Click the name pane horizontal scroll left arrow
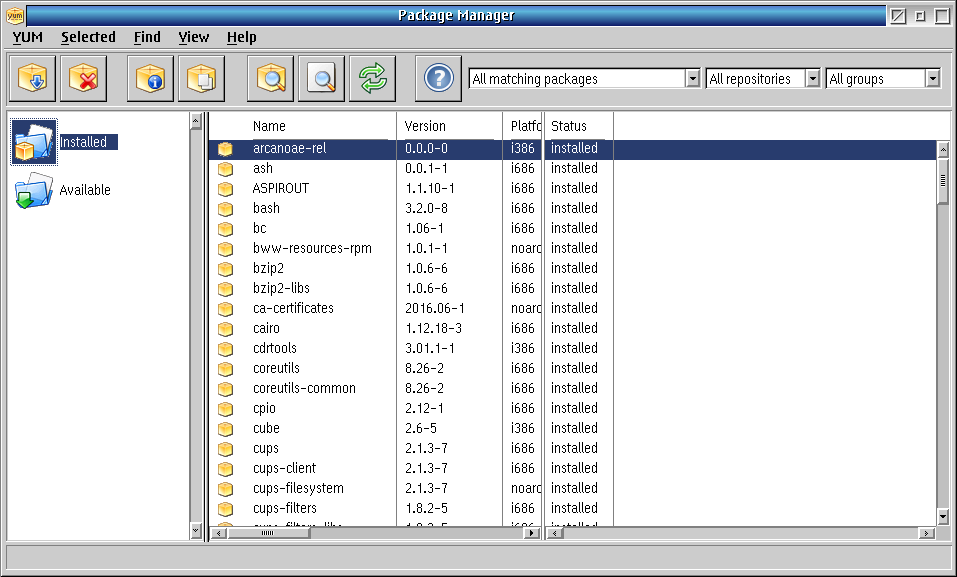The image size is (957, 577). pos(218,533)
